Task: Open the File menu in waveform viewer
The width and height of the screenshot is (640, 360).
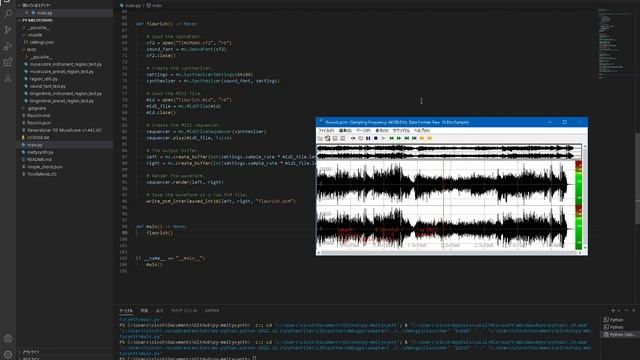Action: tap(326, 131)
